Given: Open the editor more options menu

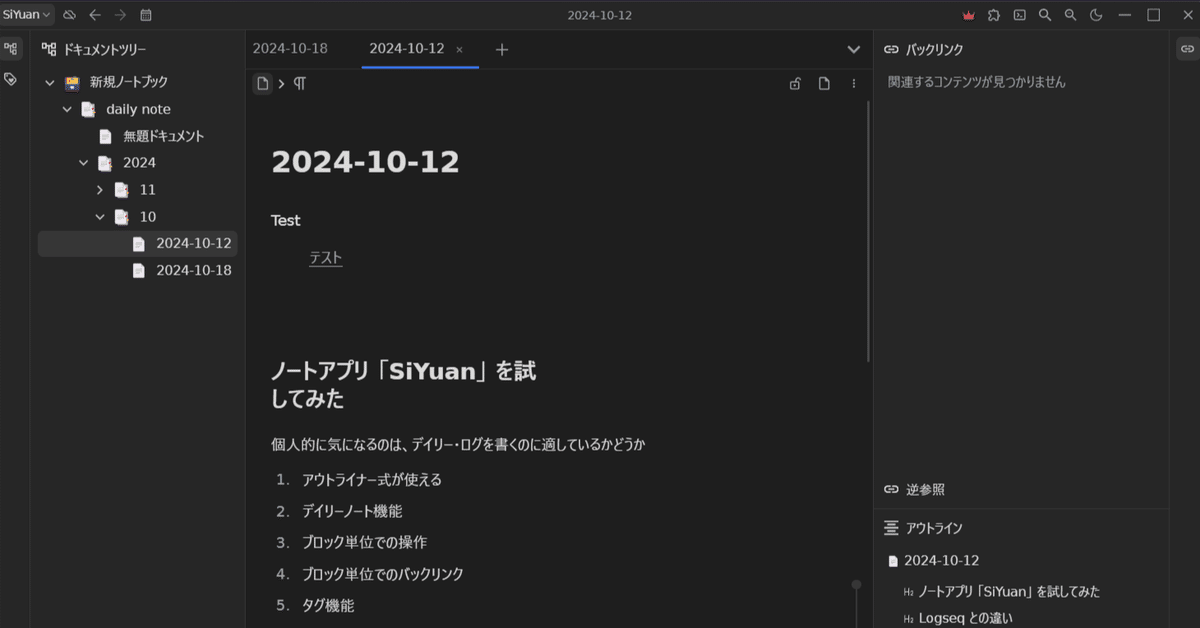Looking at the screenshot, I should click(x=853, y=84).
